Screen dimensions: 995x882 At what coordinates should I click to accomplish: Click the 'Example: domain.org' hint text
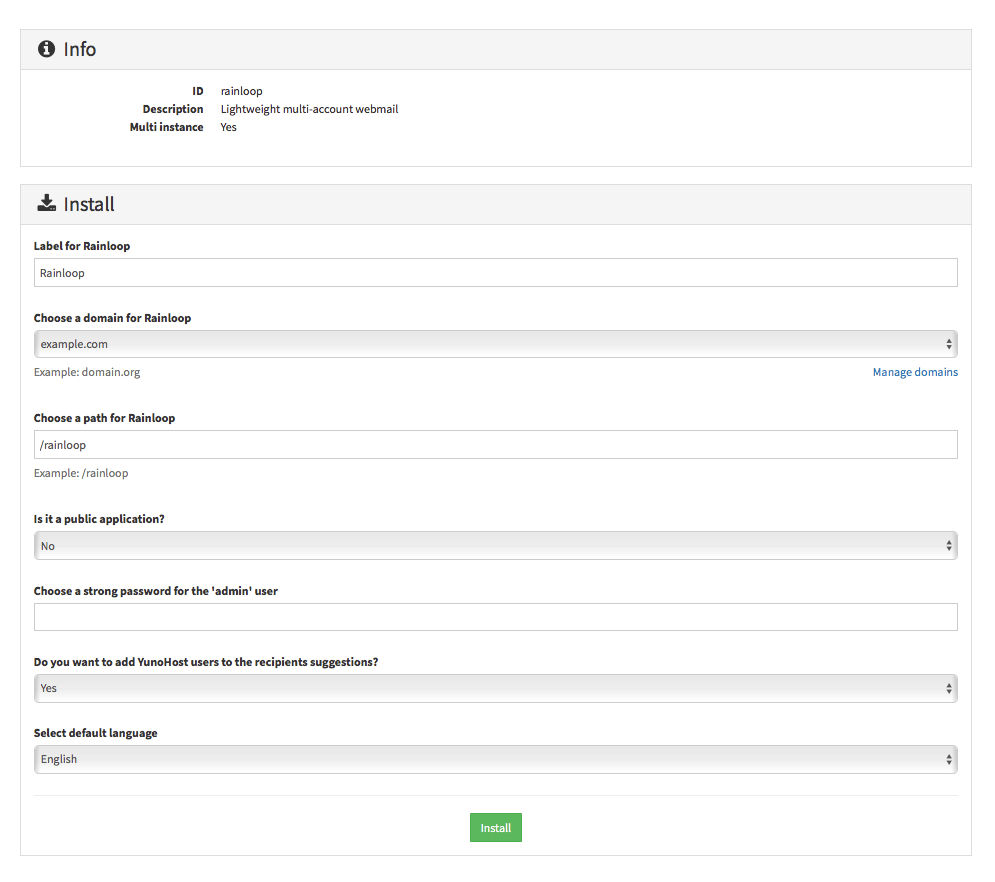(87, 372)
